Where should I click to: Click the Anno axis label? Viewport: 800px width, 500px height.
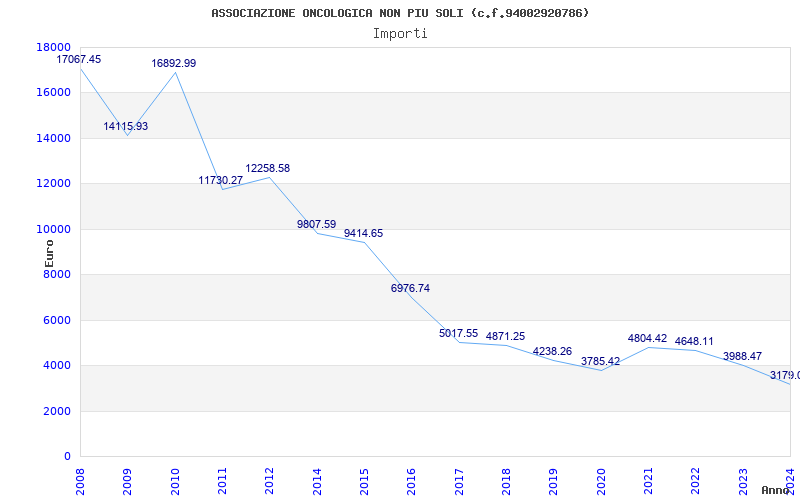click(776, 490)
